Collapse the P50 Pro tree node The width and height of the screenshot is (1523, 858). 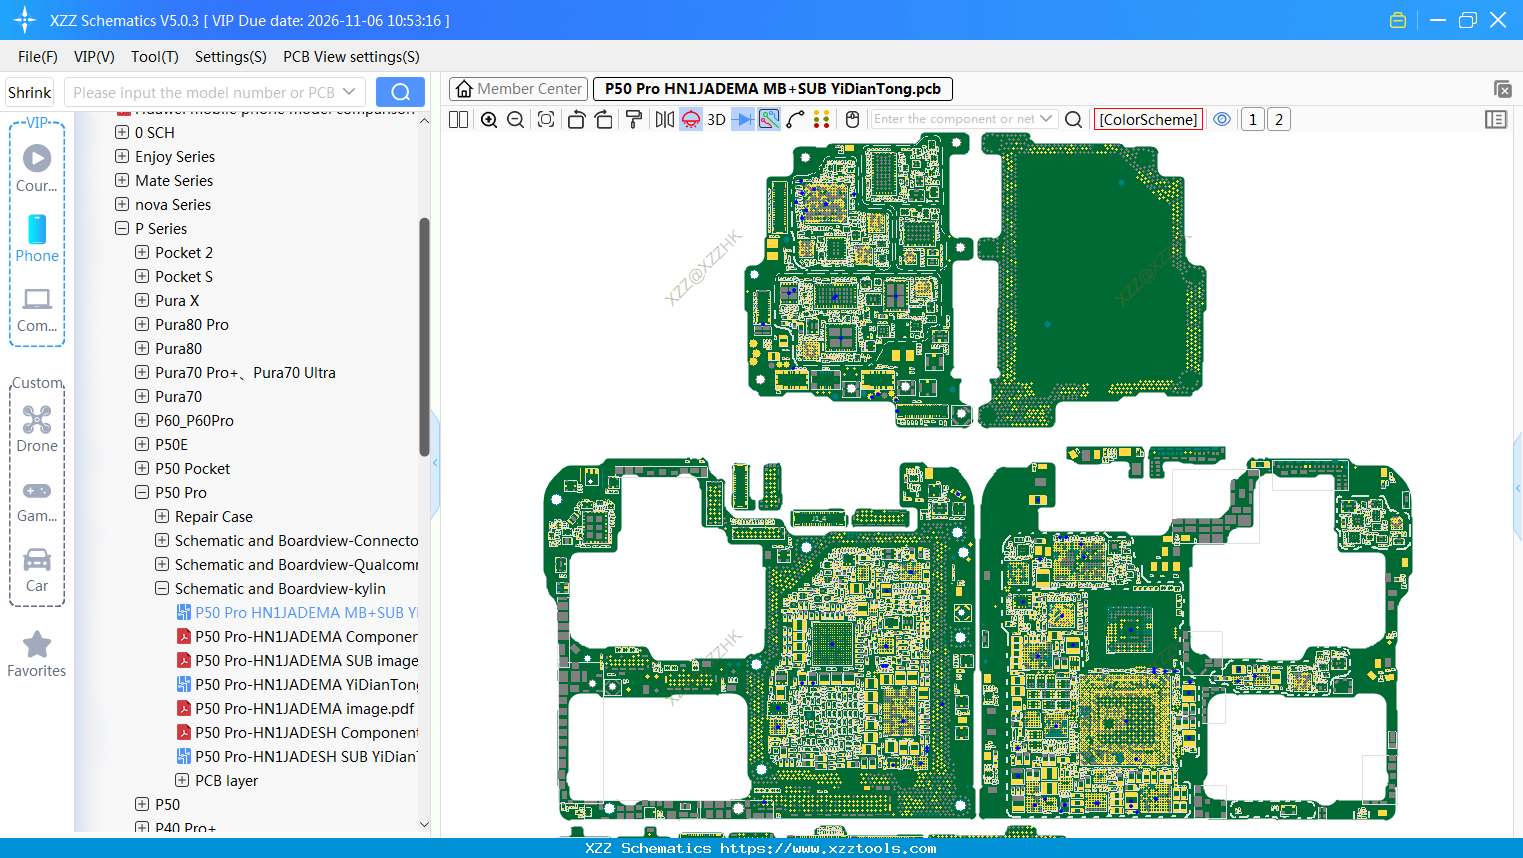(x=142, y=493)
